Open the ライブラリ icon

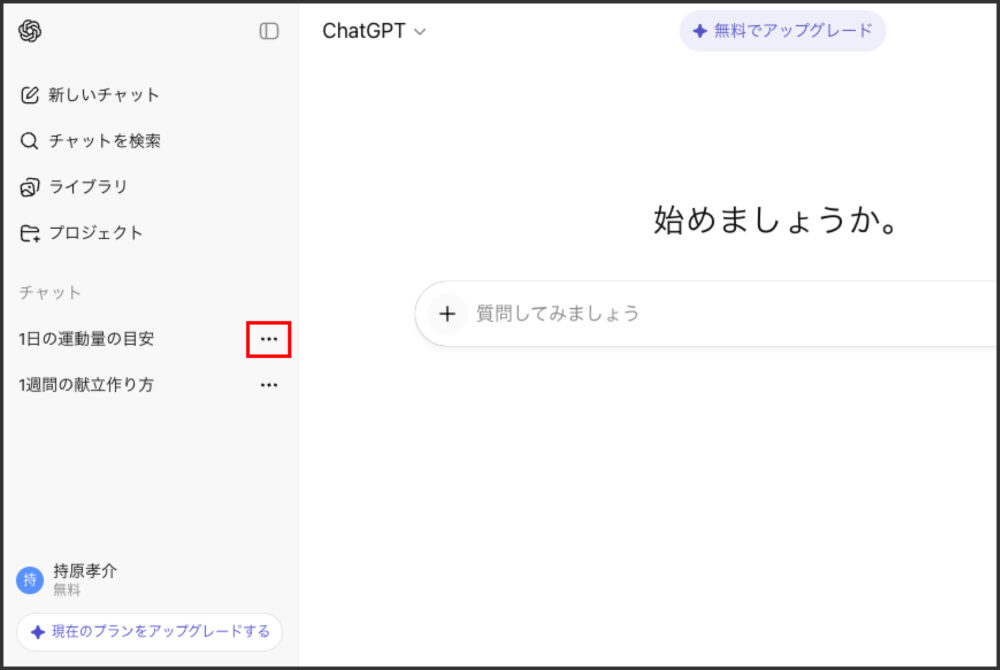point(29,187)
